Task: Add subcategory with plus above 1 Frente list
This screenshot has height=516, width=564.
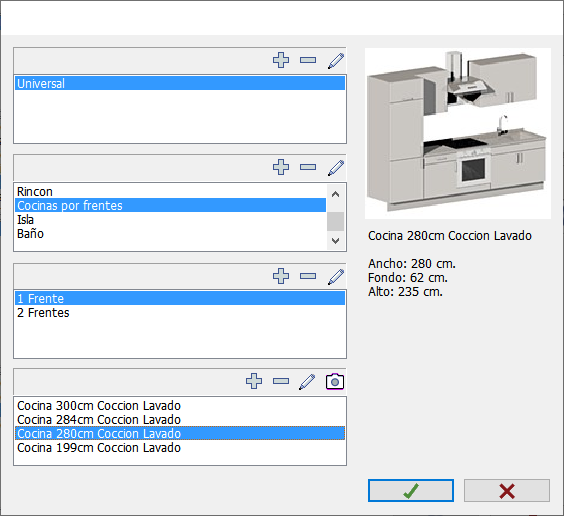Action: [x=281, y=276]
